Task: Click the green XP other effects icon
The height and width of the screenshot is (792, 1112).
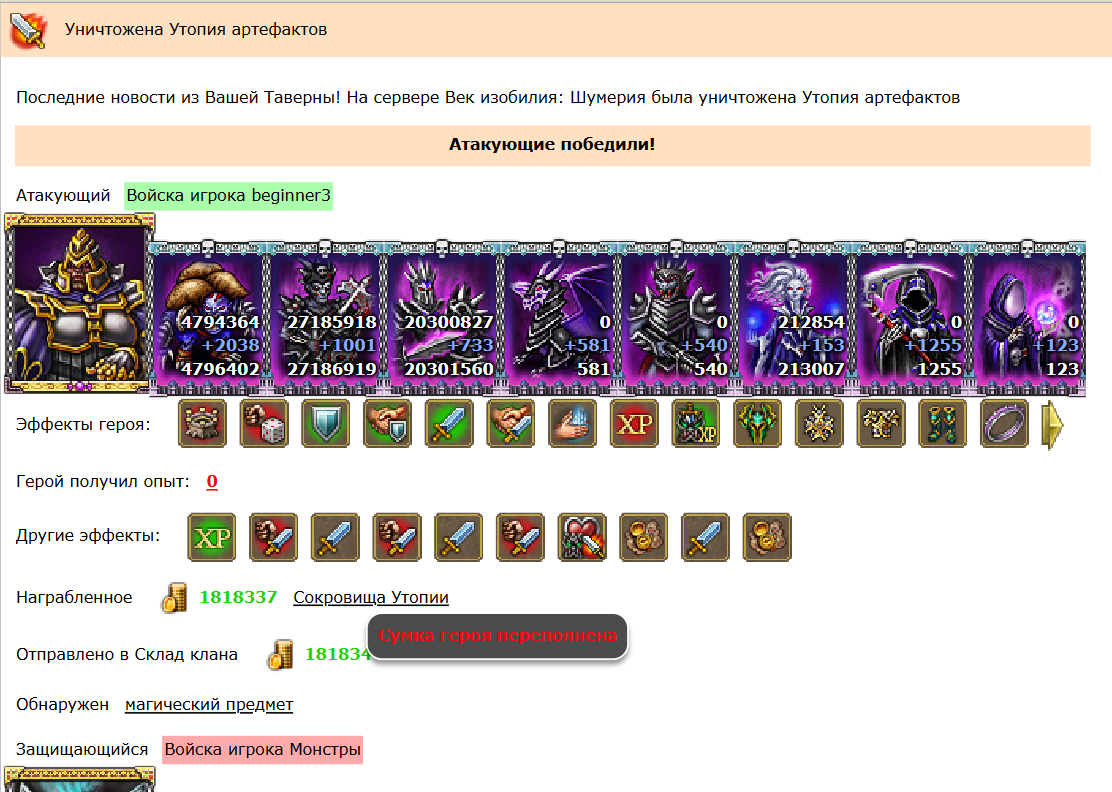Action: click(x=211, y=537)
